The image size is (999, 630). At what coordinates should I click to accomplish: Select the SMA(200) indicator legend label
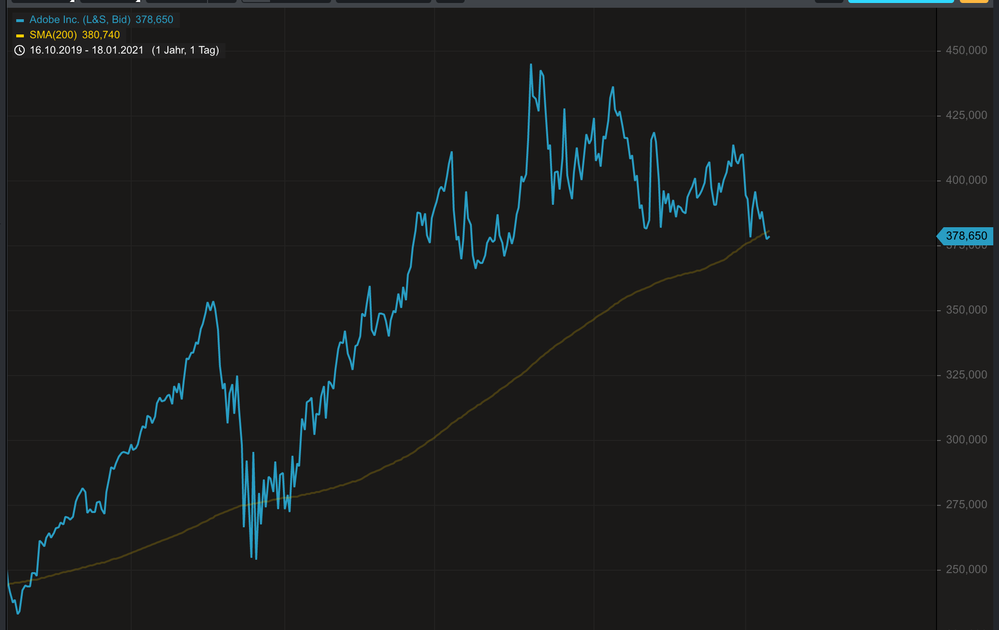pyautogui.click(x=53, y=35)
